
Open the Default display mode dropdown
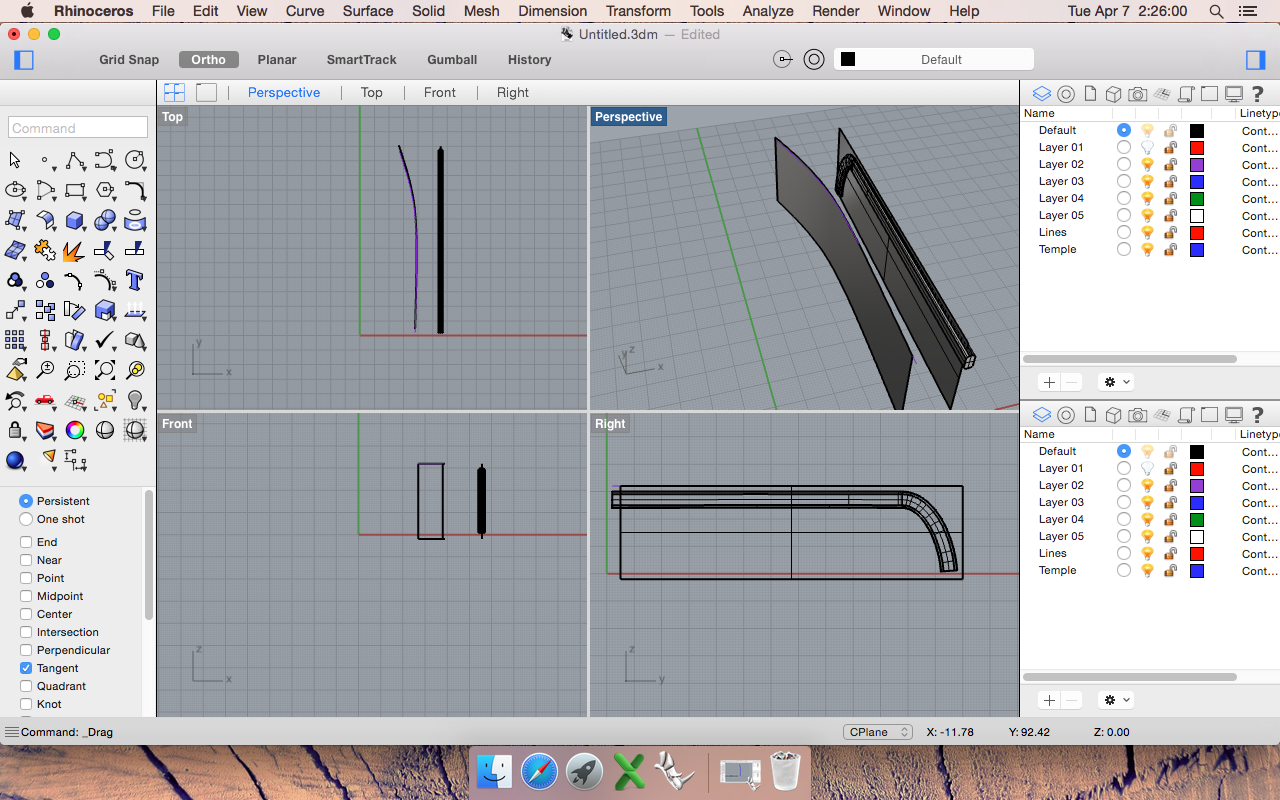point(933,59)
